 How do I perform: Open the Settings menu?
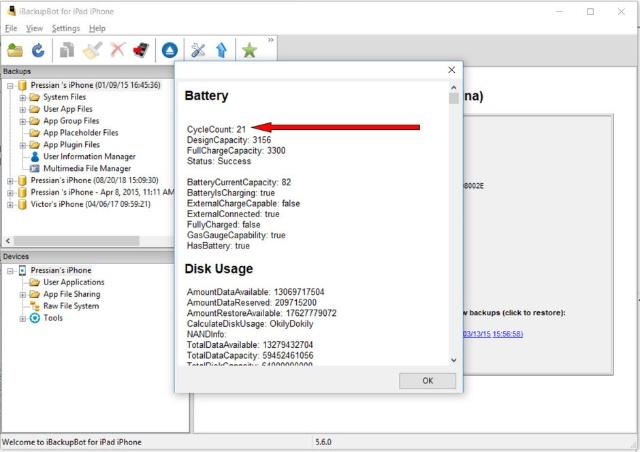65,28
